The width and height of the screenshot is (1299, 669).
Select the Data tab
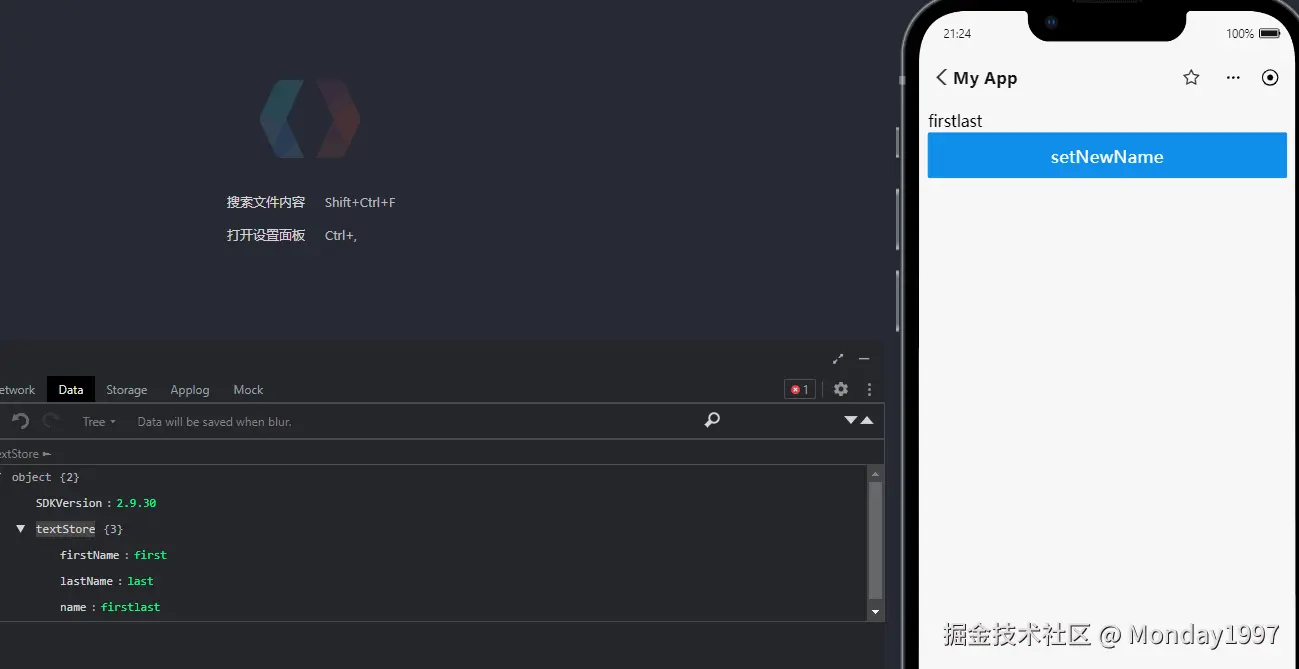click(x=71, y=390)
